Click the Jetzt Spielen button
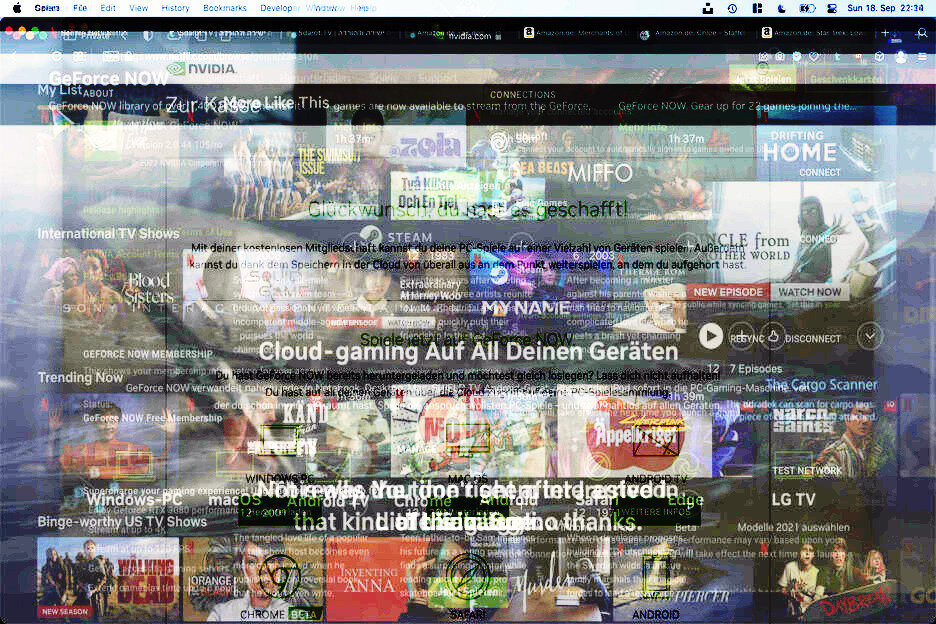The width and height of the screenshot is (936, 624). [762, 78]
